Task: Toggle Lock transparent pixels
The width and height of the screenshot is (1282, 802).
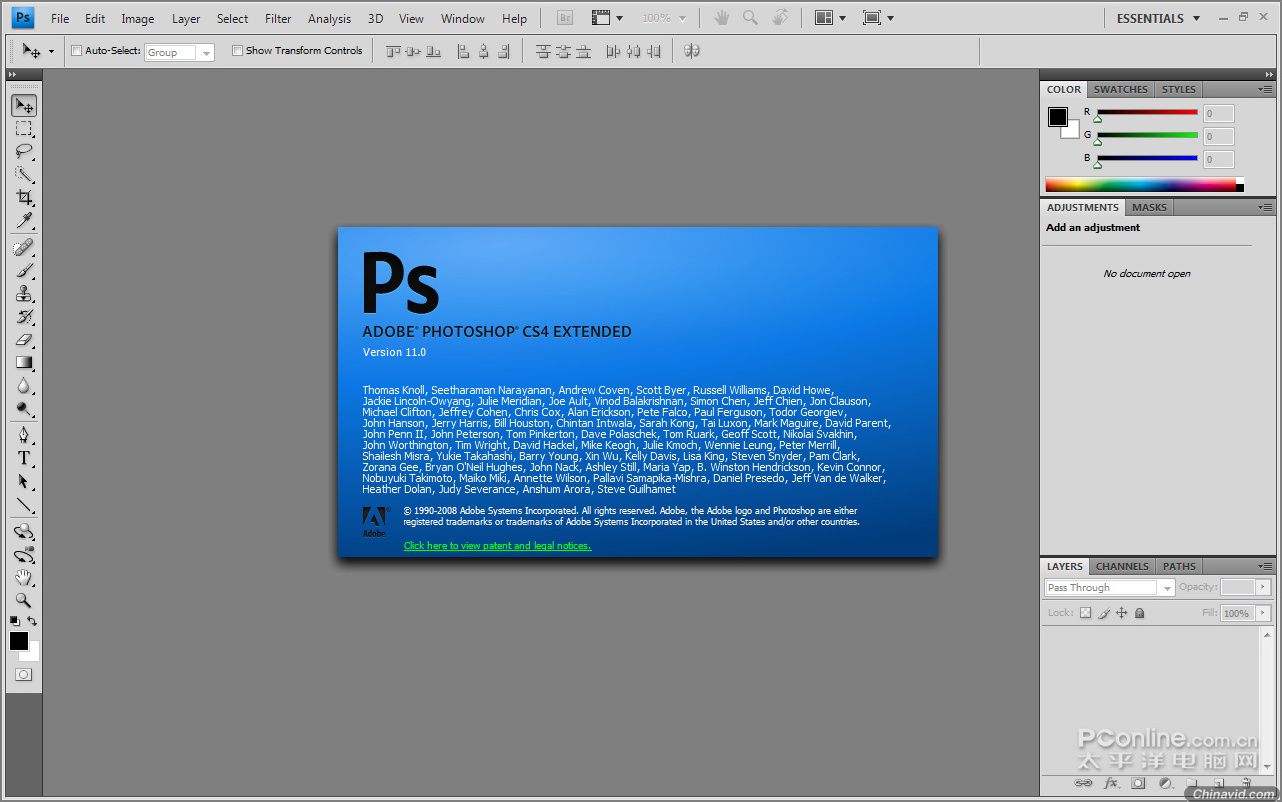Action: [1085, 613]
